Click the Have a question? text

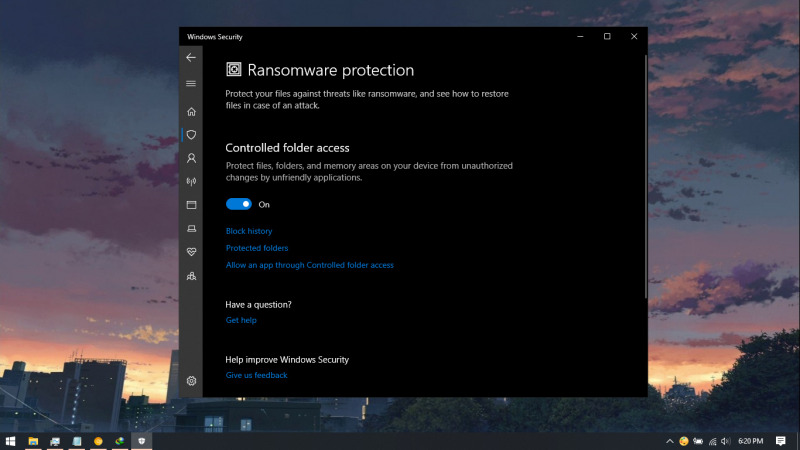tap(258, 305)
